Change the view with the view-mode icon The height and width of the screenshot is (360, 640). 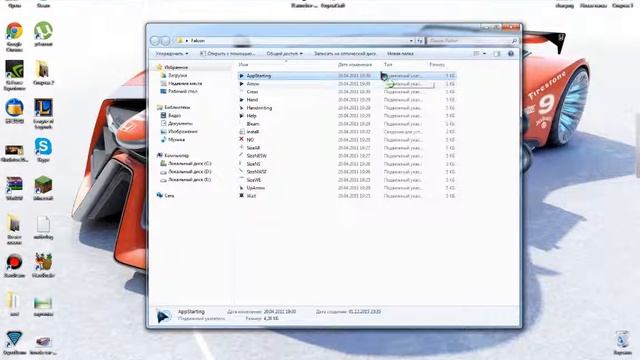tap(476, 53)
